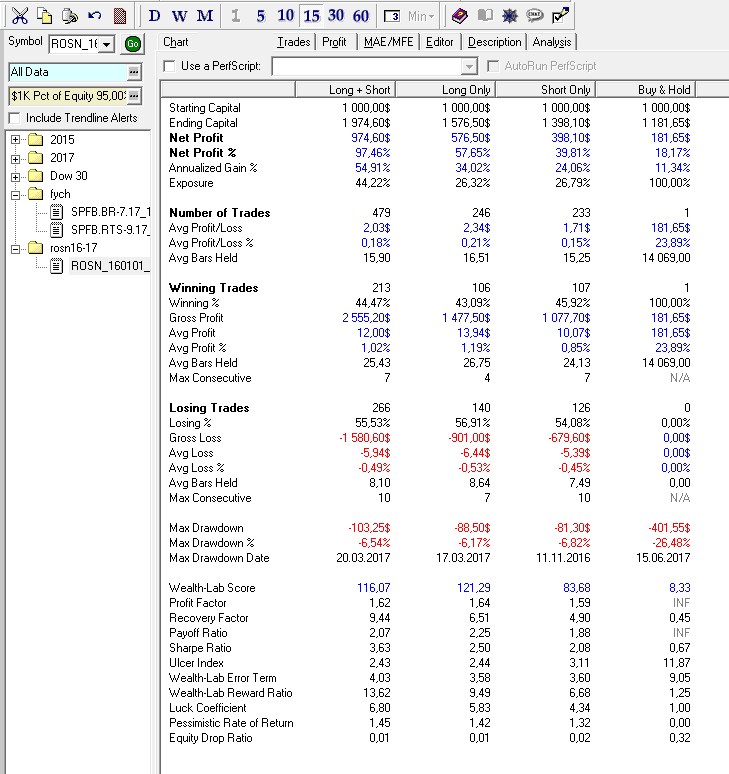Collapse the rosn16-17 folder node

pos(15,249)
